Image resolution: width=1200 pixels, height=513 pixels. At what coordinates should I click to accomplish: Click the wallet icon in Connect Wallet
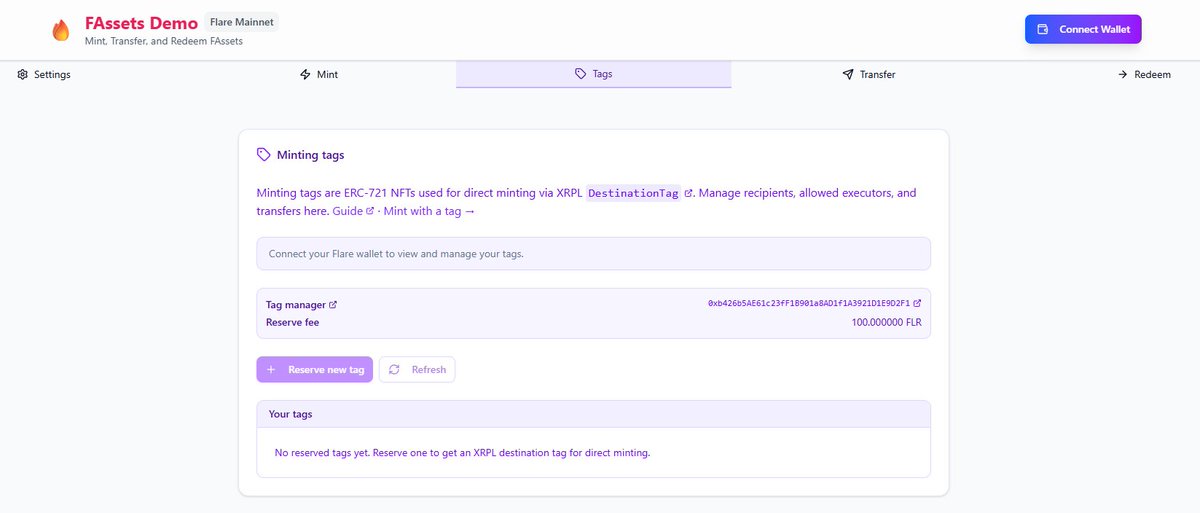tap(1043, 29)
